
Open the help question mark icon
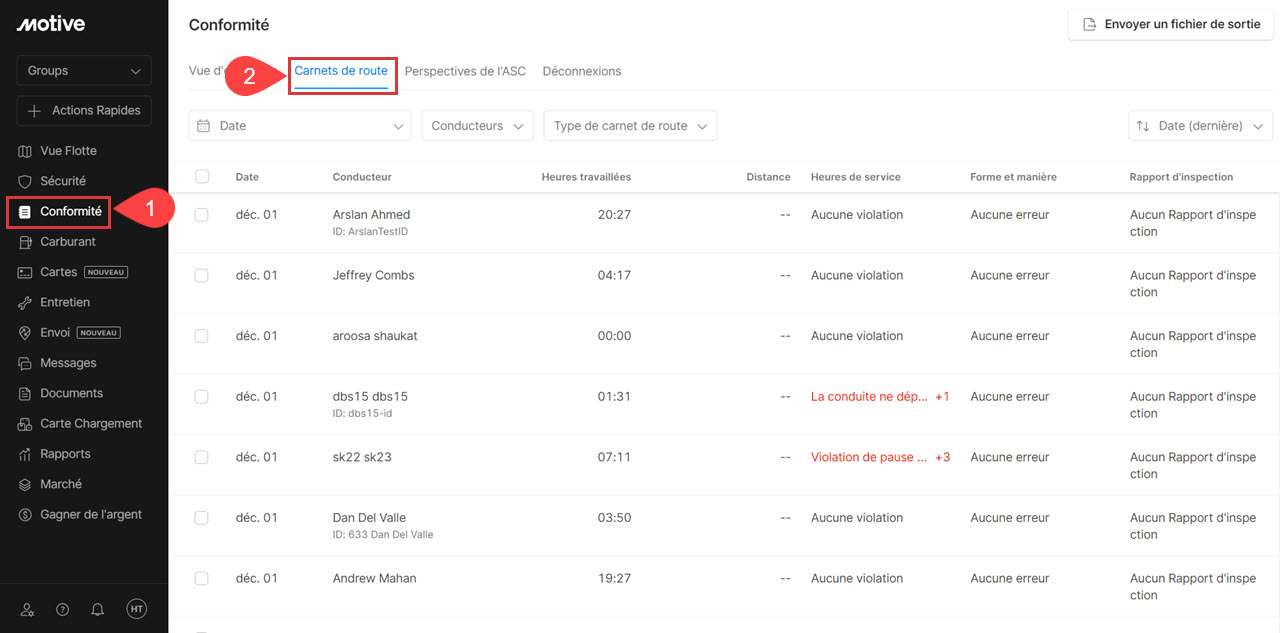point(62,609)
